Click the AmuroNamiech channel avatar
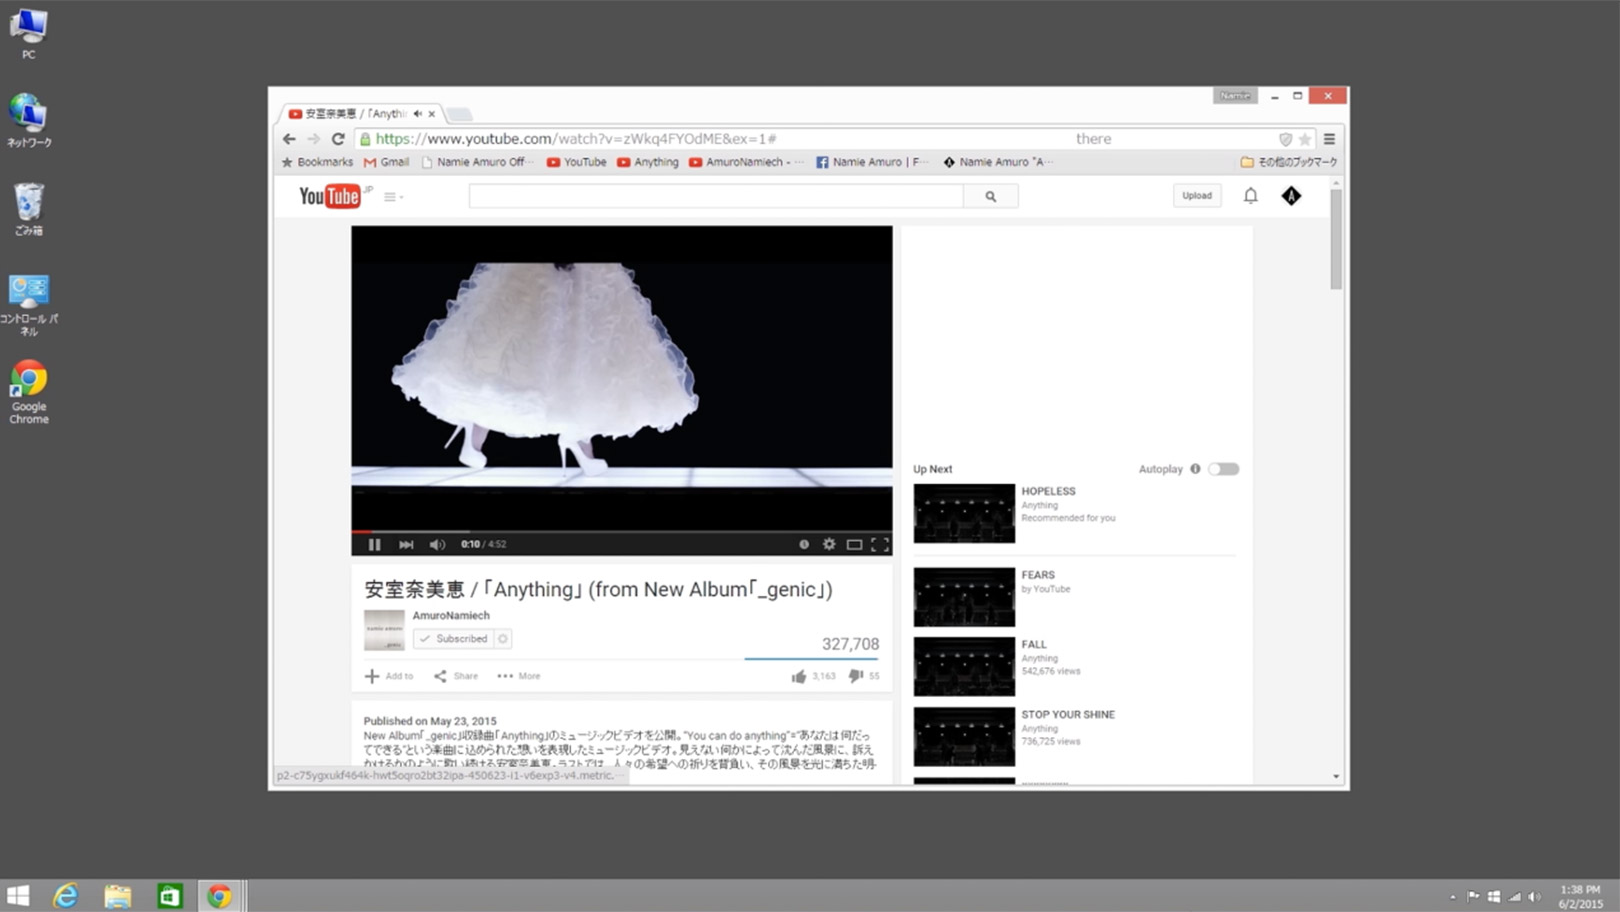The image size is (1620, 912). click(384, 630)
